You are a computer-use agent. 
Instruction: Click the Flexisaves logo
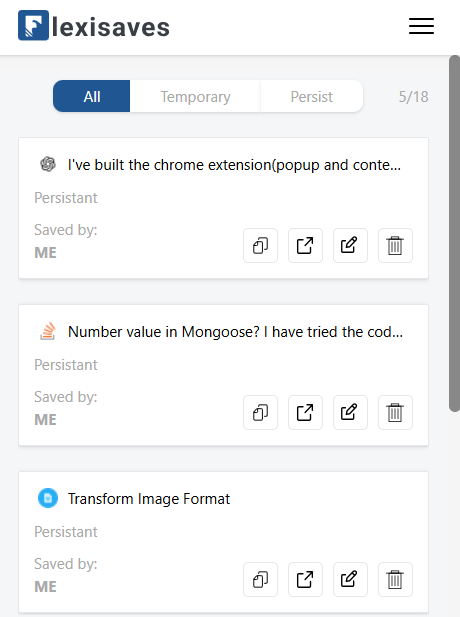click(94, 26)
